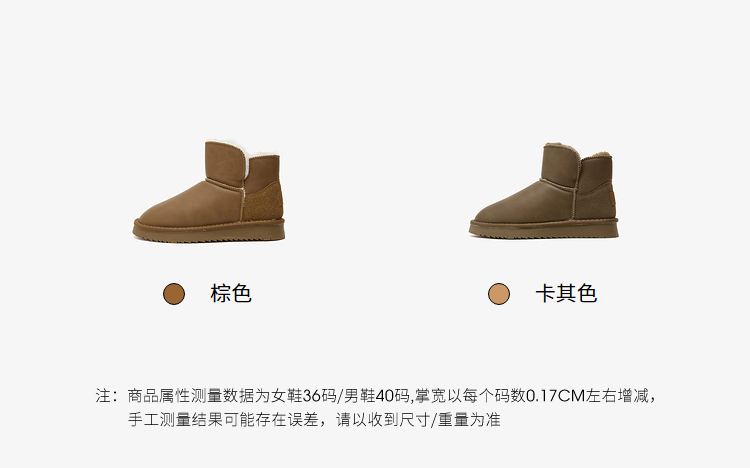750x468 pixels.
Task: Select the brown boot product image
Action: (x=209, y=191)
